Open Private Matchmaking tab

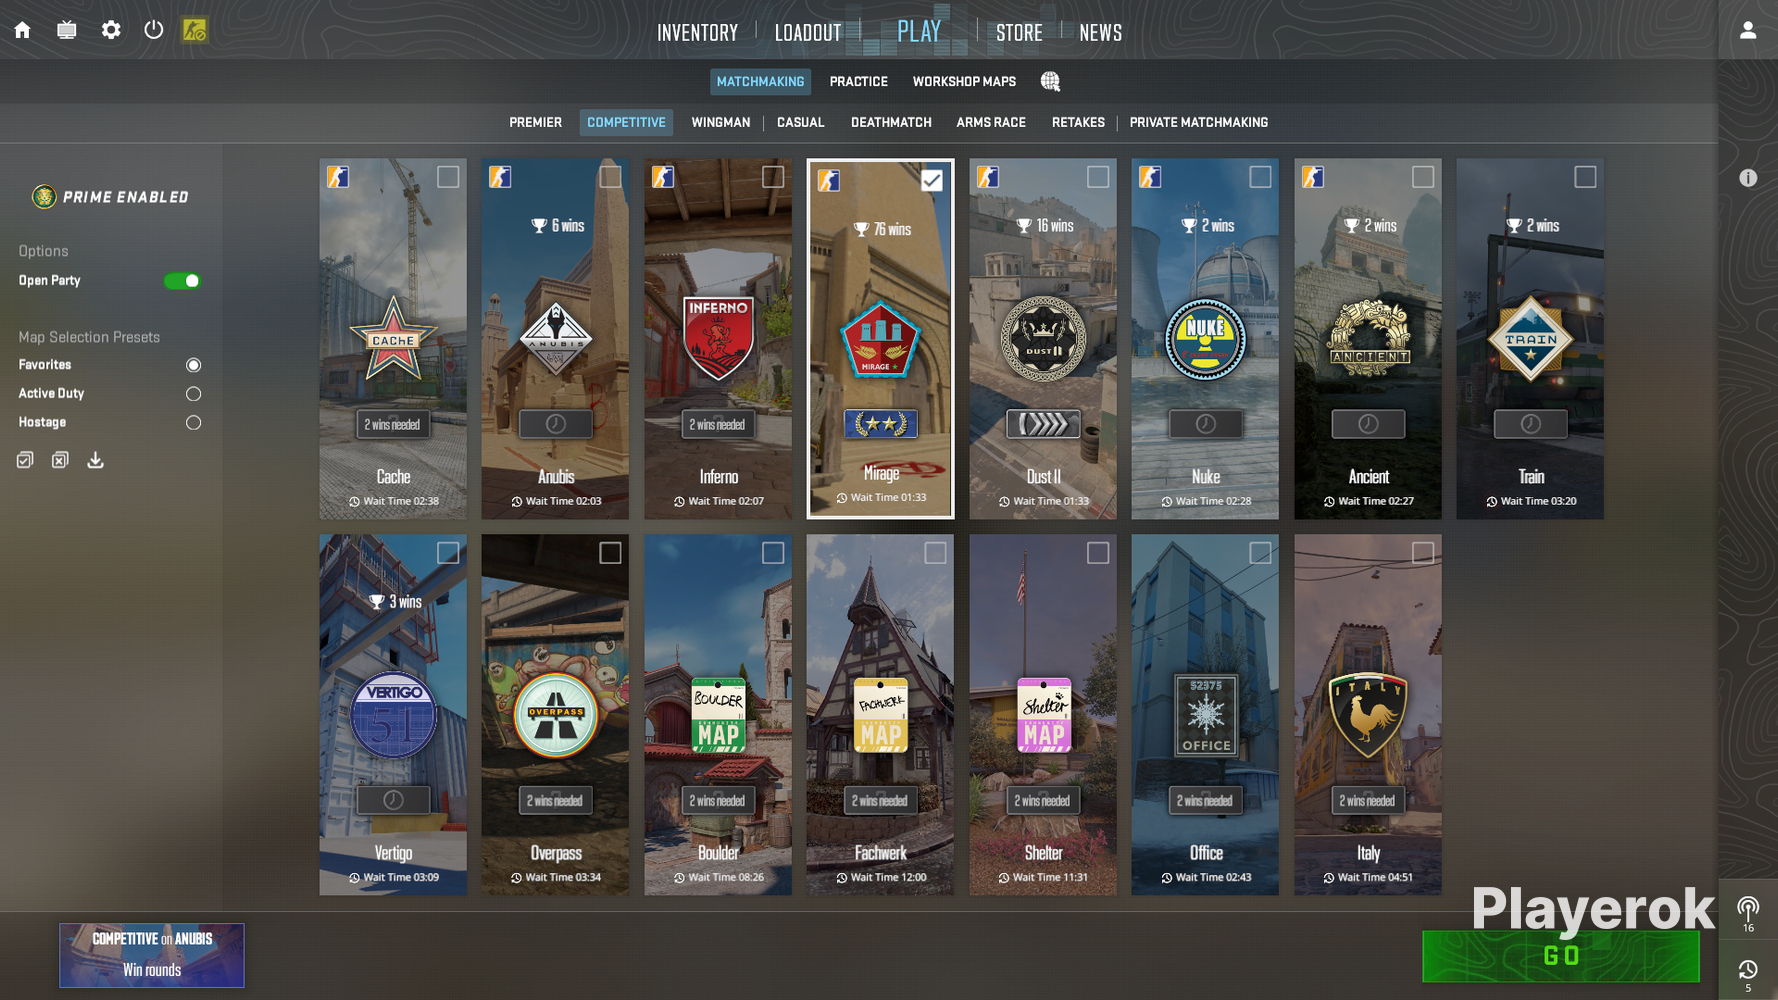click(x=1198, y=123)
